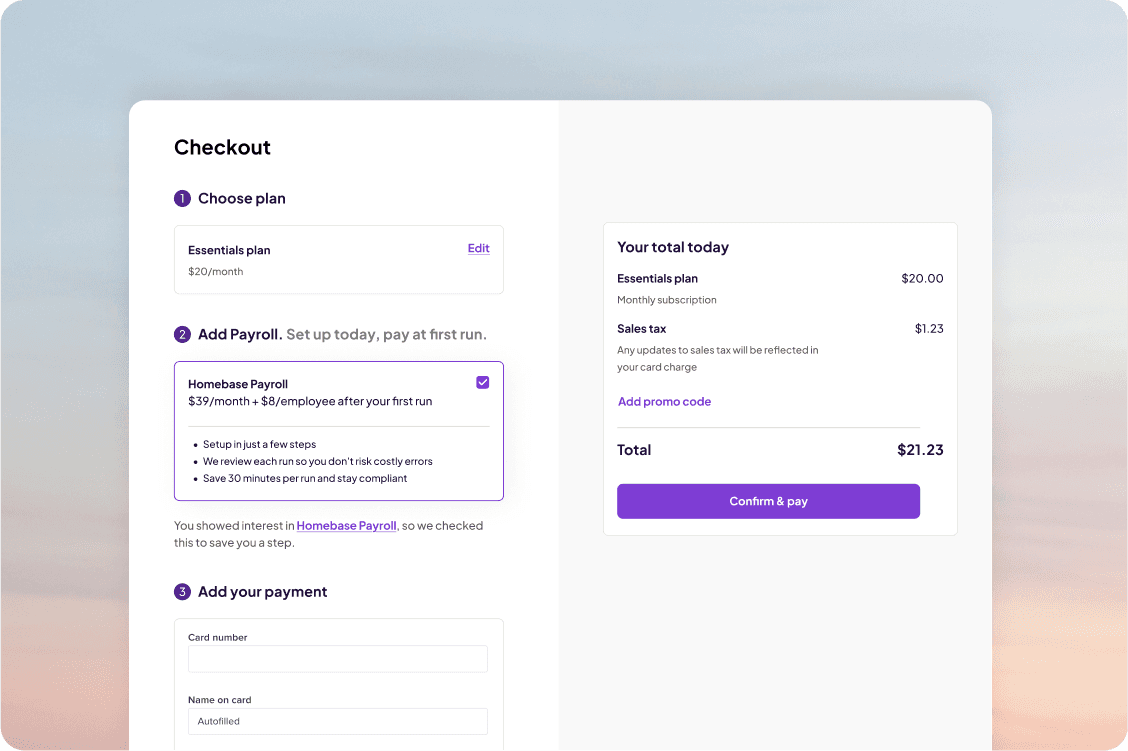The width and height of the screenshot is (1128, 751).
Task: Click the 'Total' label in summary
Action: [x=634, y=450]
